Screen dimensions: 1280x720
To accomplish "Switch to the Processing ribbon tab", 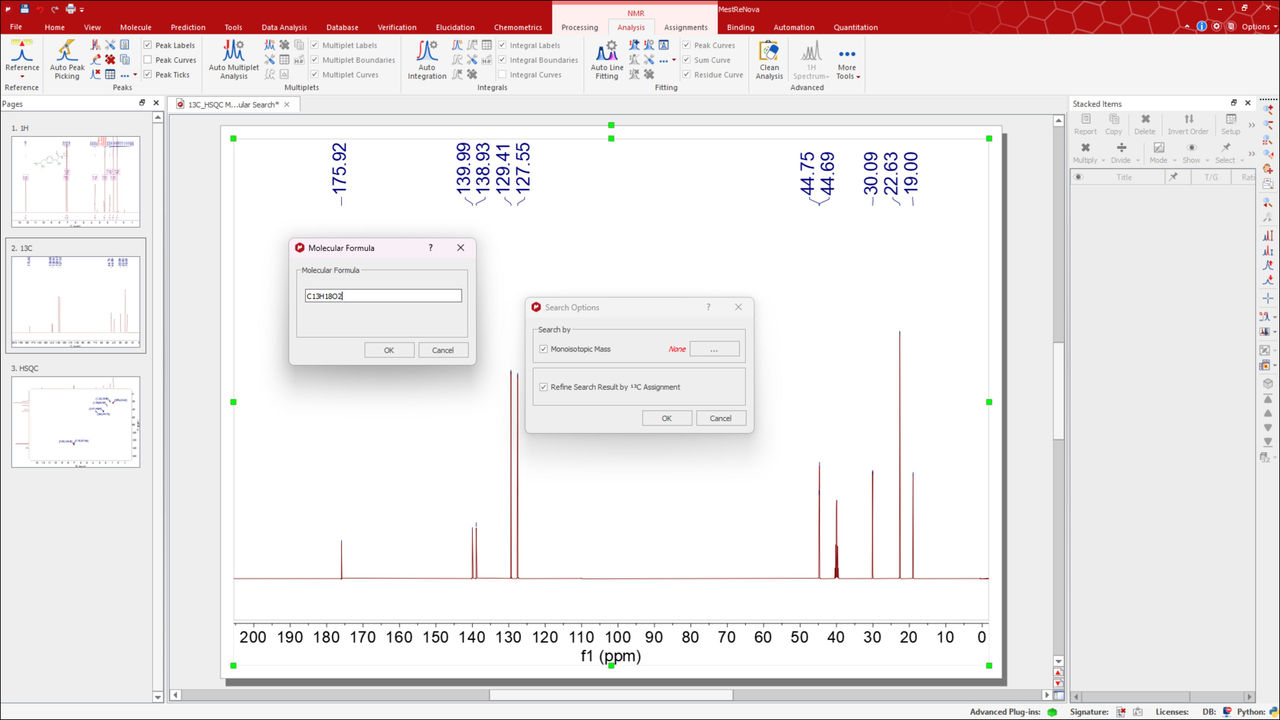I will point(579,27).
